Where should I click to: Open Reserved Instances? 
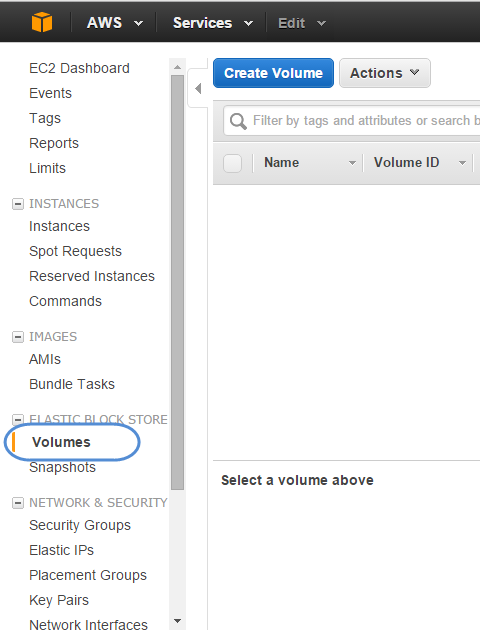point(92,276)
